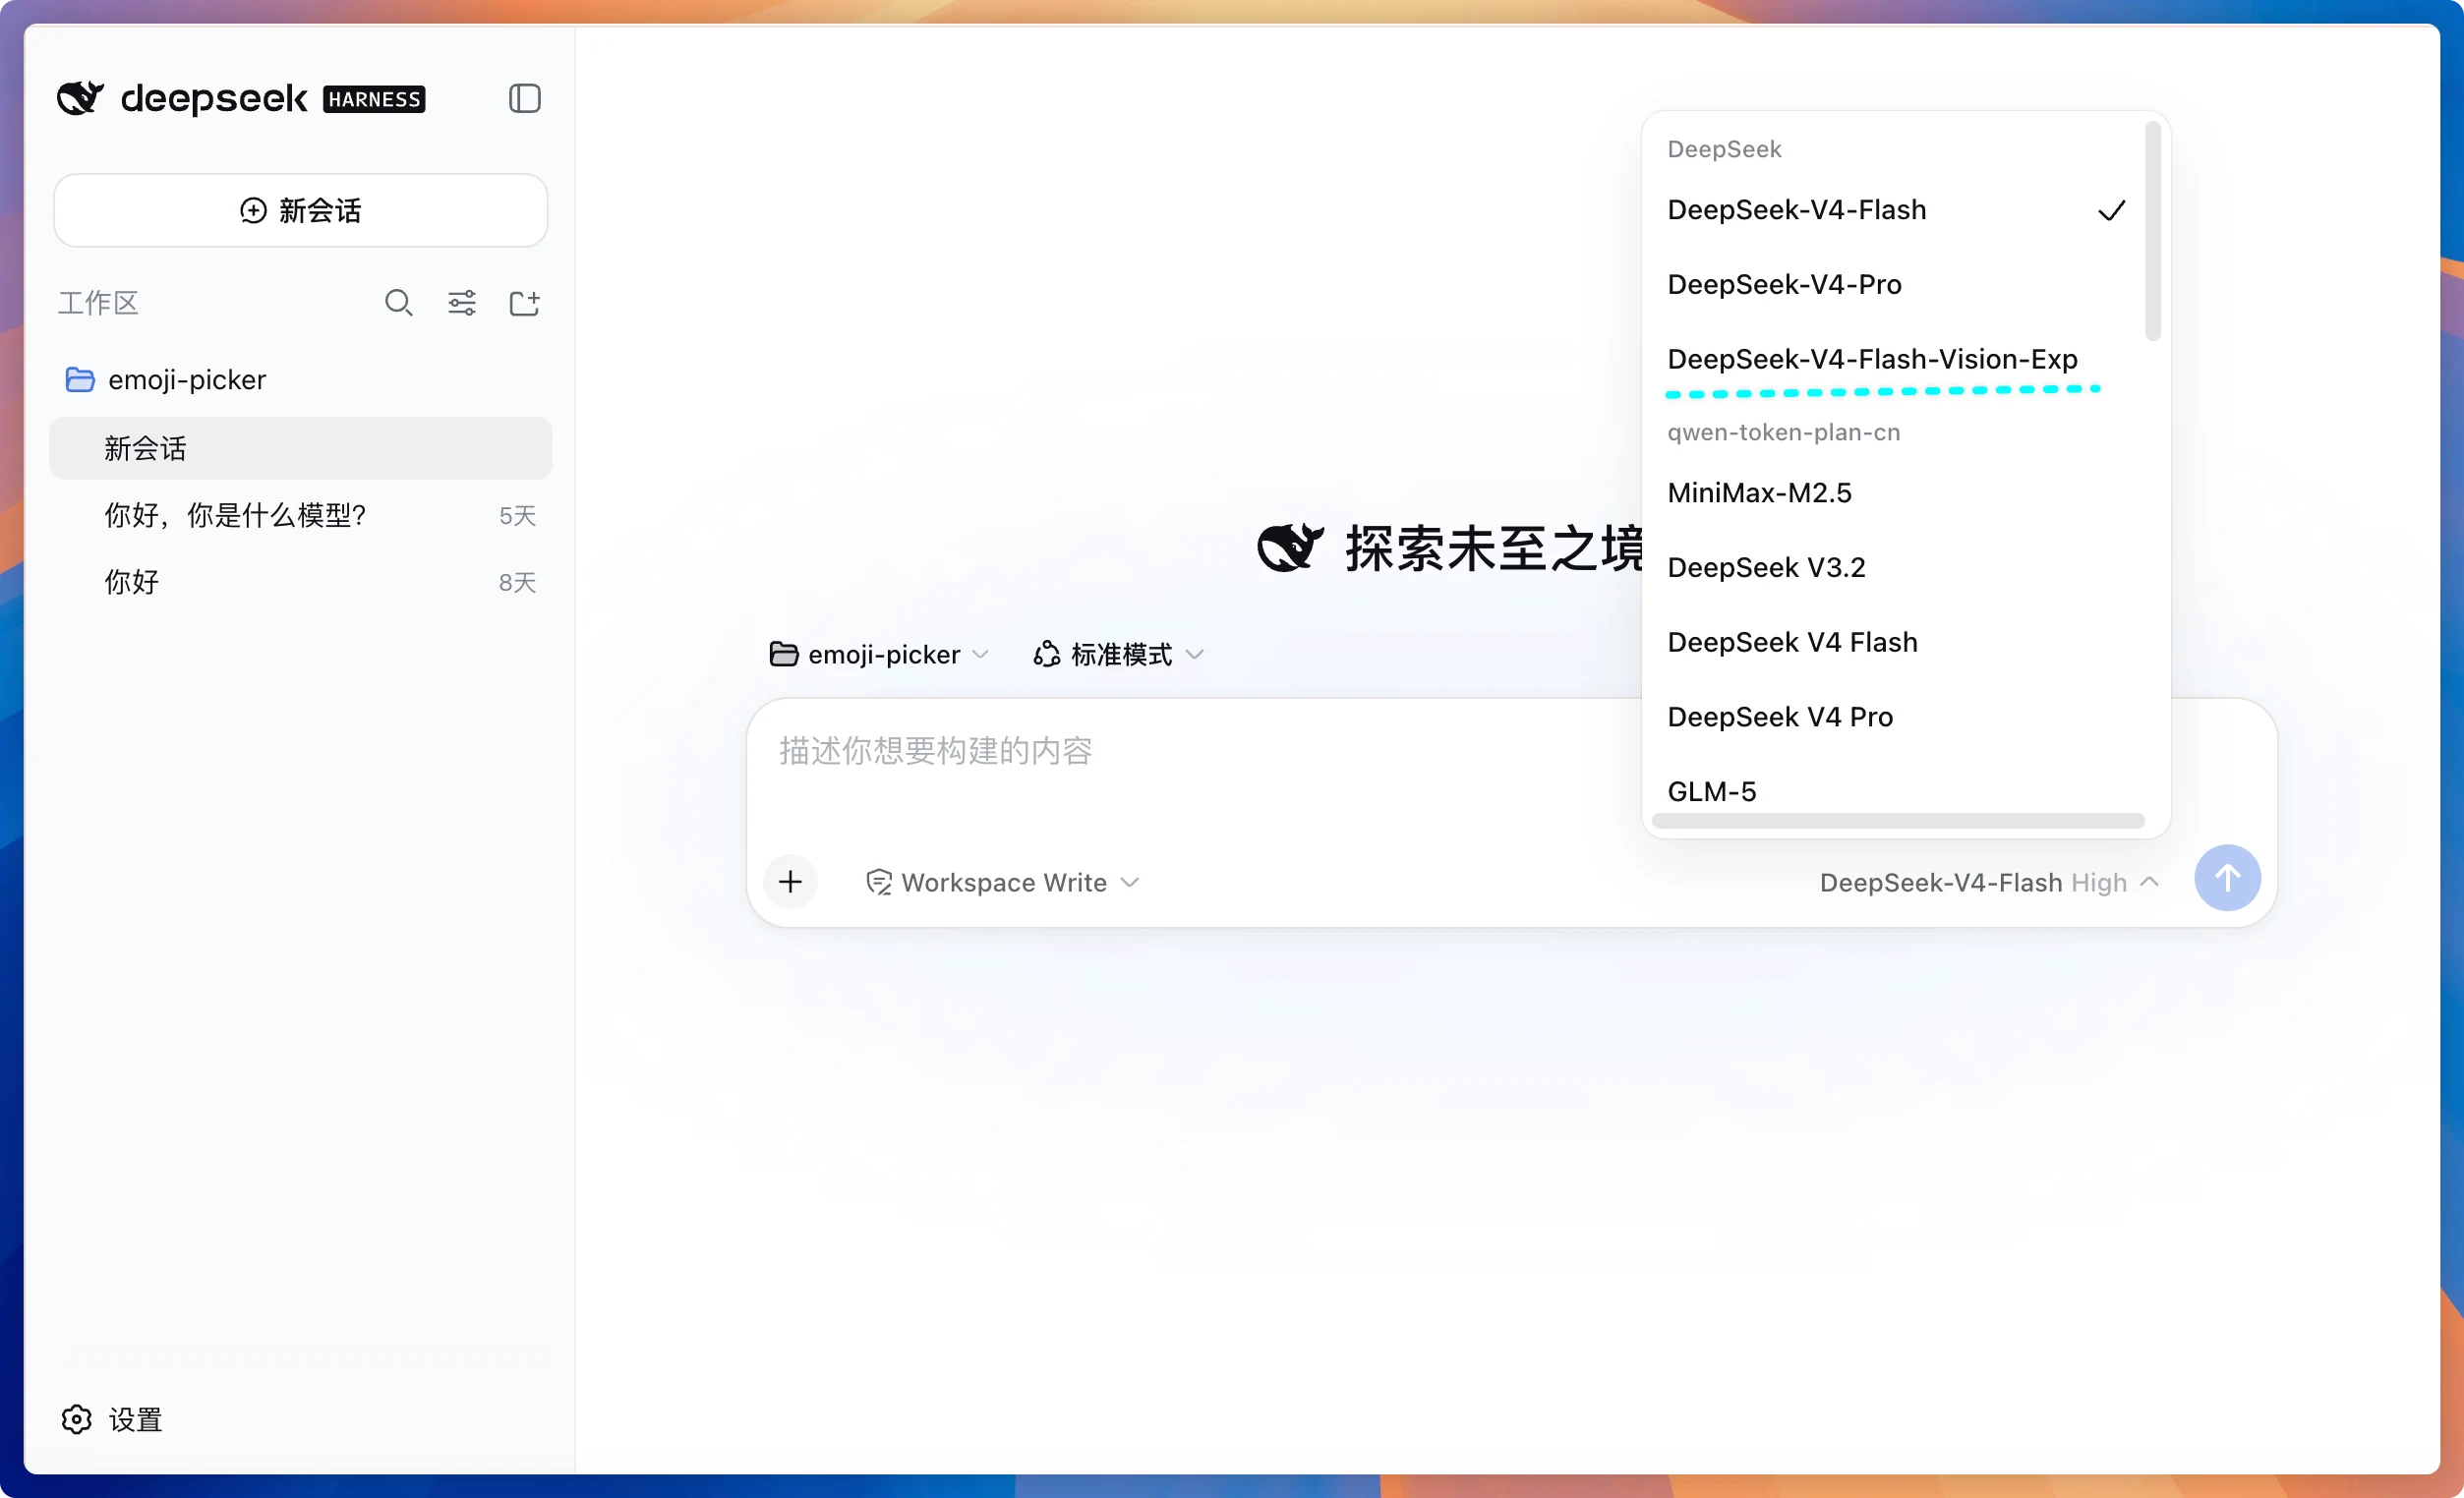Start a new chat with 新会话 button
Image resolution: width=2464 pixels, height=1498 pixels.
click(x=300, y=210)
